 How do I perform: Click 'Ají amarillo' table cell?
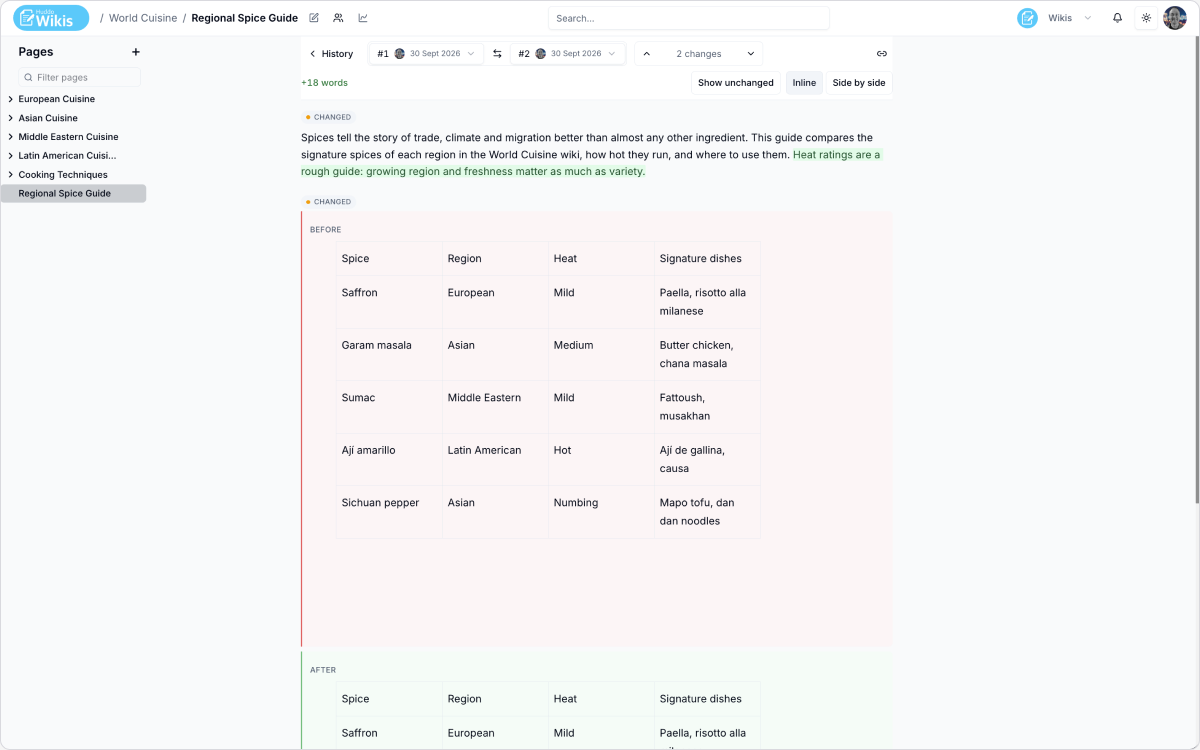coord(390,459)
